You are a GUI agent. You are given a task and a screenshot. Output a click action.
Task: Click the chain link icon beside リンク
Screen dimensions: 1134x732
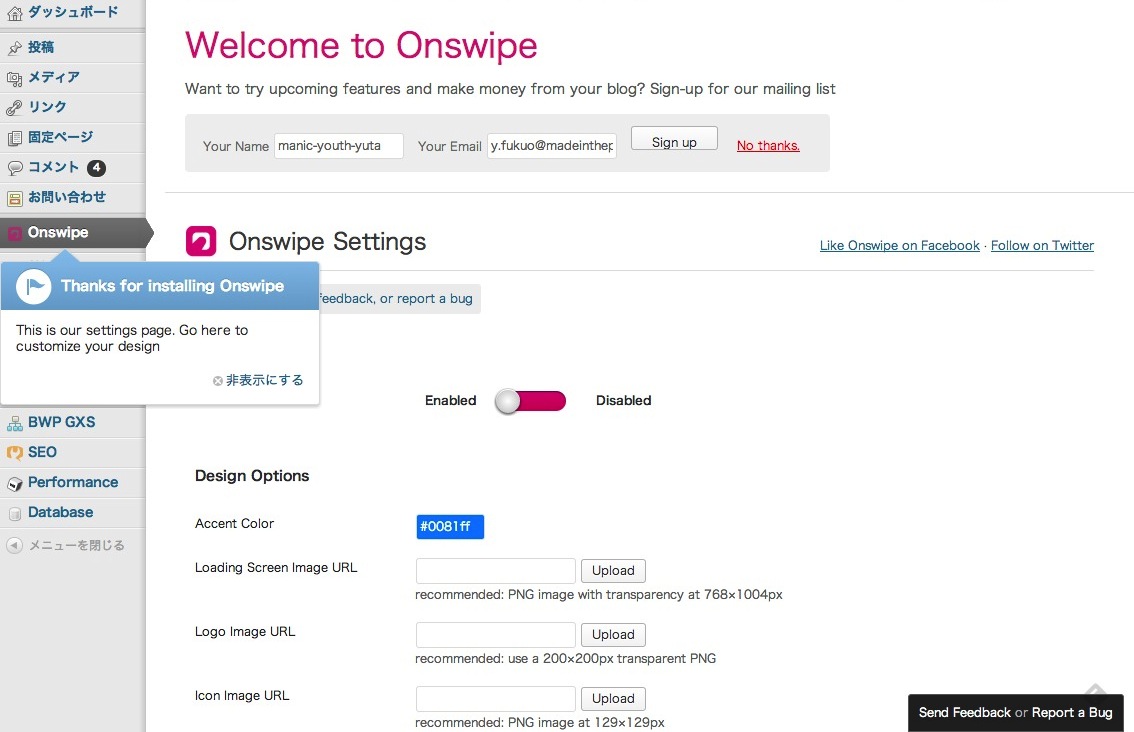point(14,108)
